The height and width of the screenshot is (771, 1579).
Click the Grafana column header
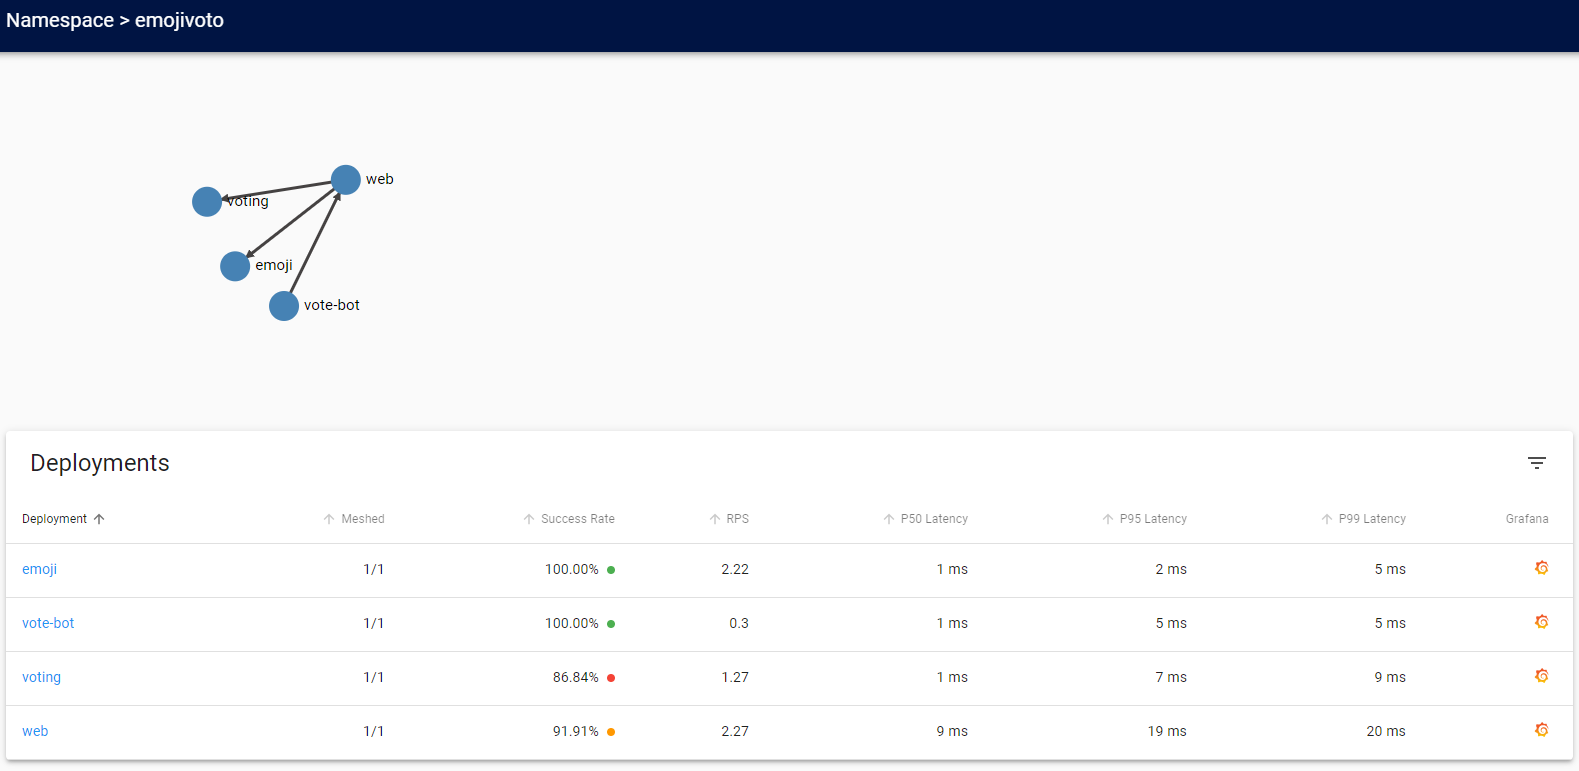point(1527,519)
